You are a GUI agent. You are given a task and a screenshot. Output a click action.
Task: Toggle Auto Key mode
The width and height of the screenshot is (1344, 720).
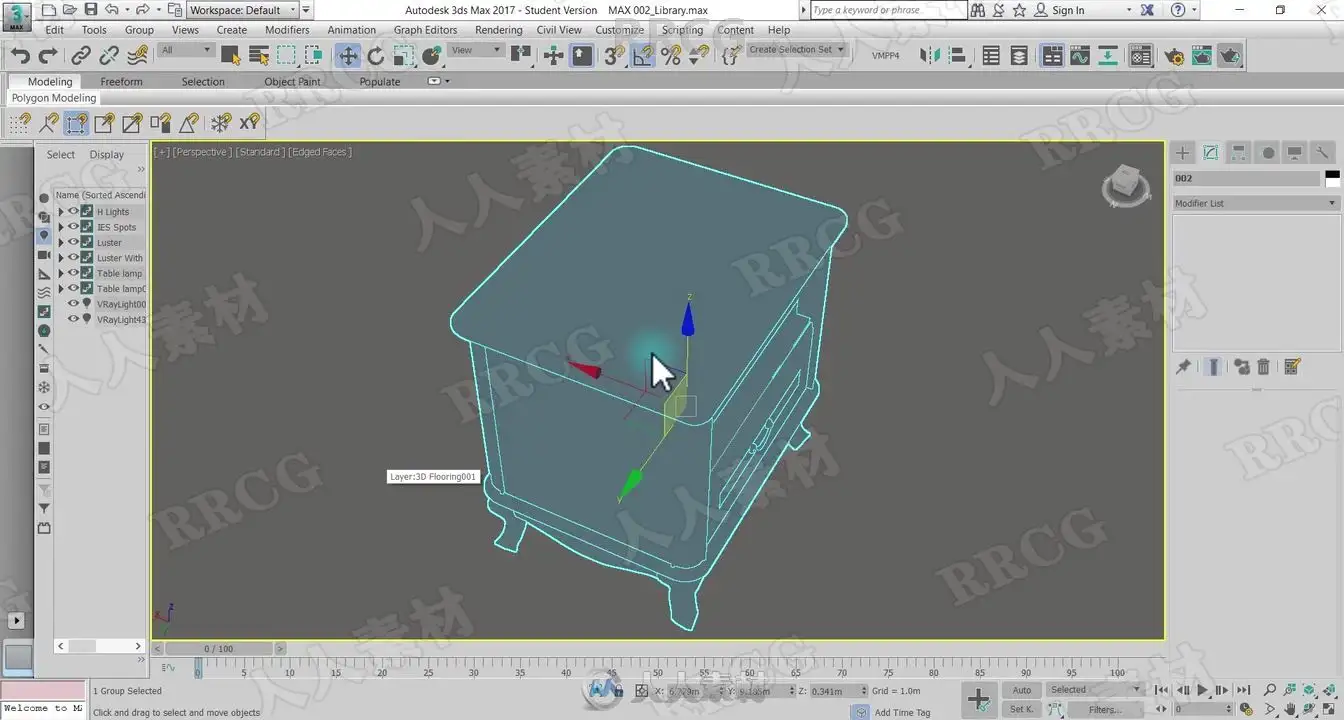[x=1021, y=690]
